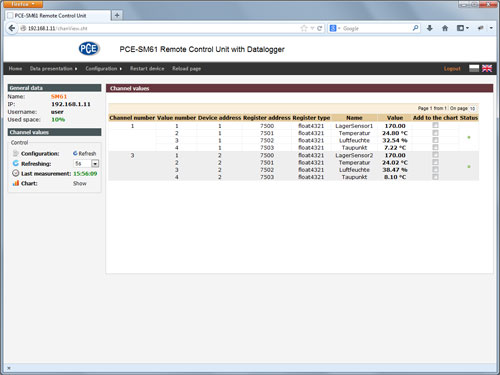Select the PCE-SM61 Remote Control Unit tab
This screenshot has width=500, height=375.
pyautogui.click(x=58, y=15)
